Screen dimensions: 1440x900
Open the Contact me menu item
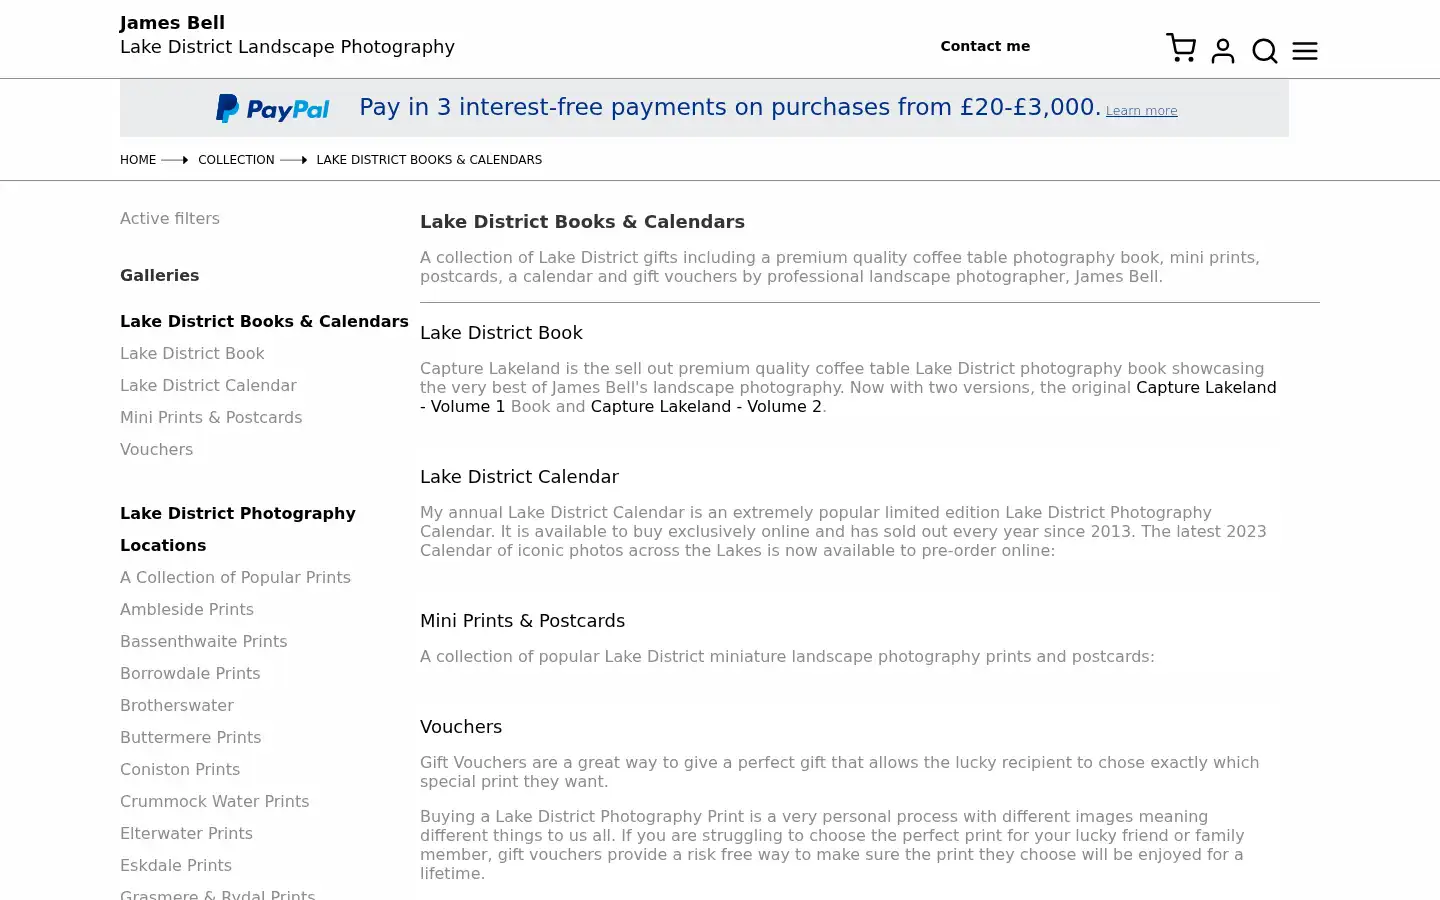(985, 46)
